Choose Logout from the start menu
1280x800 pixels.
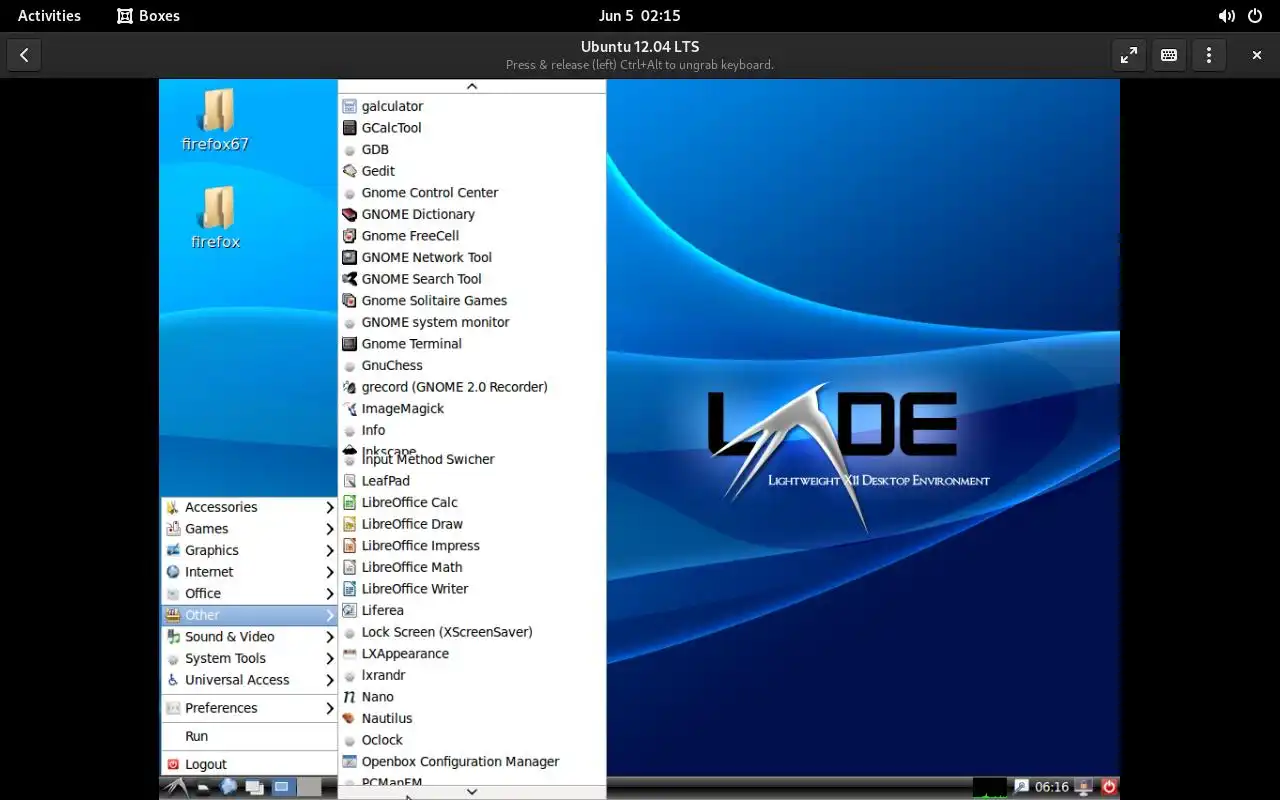click(249, 764)
